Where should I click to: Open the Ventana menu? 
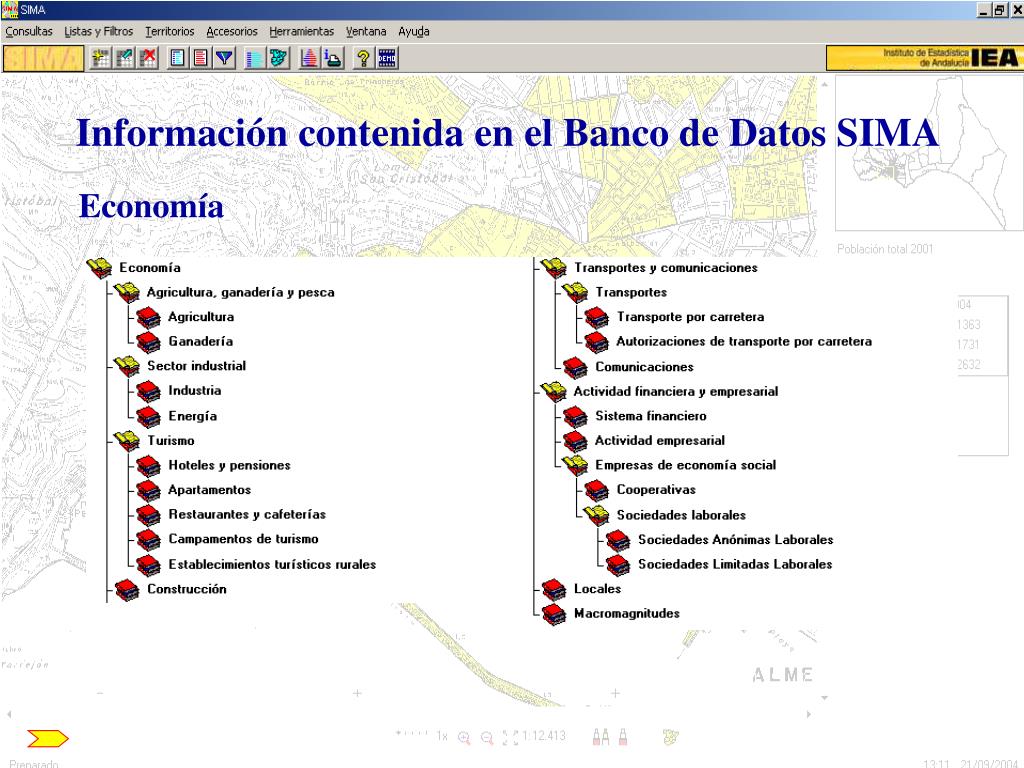(x=366, y=31)
